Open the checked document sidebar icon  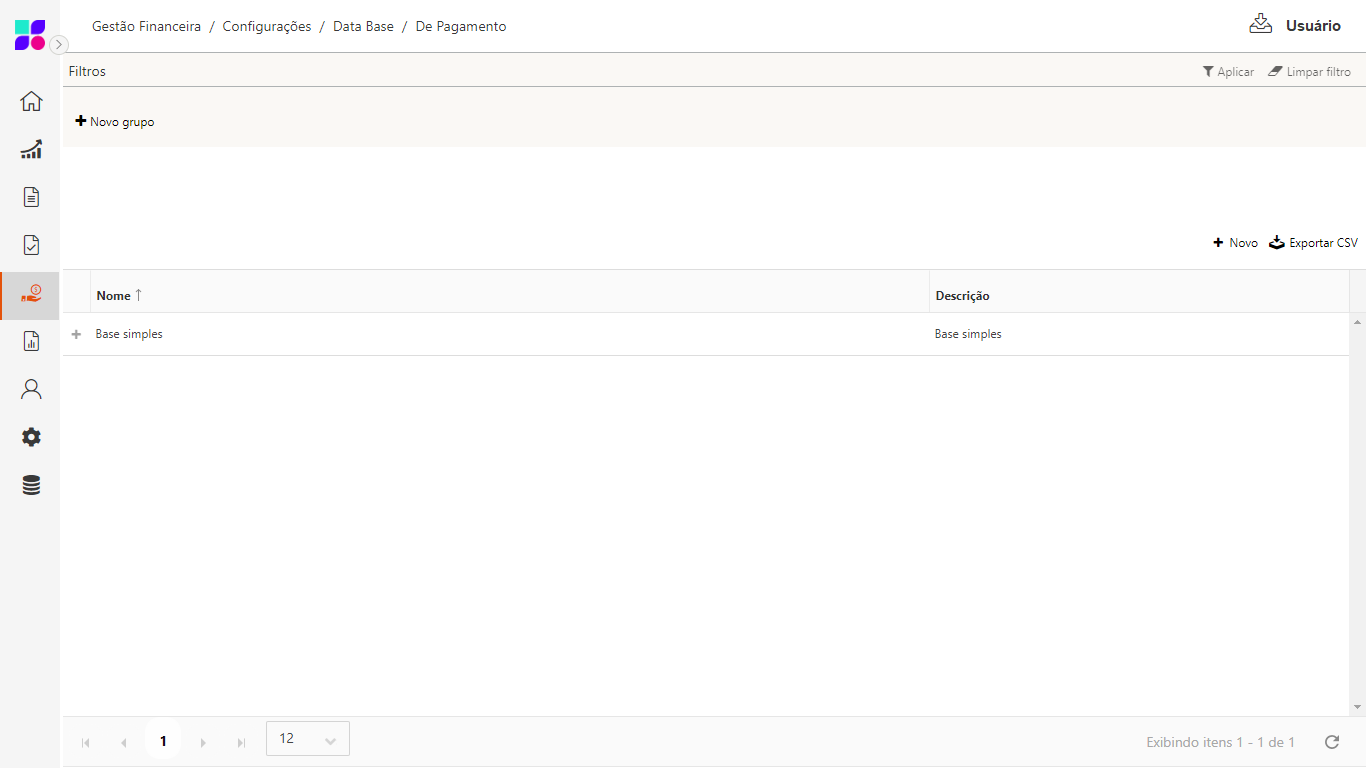[x=31, y=245]
